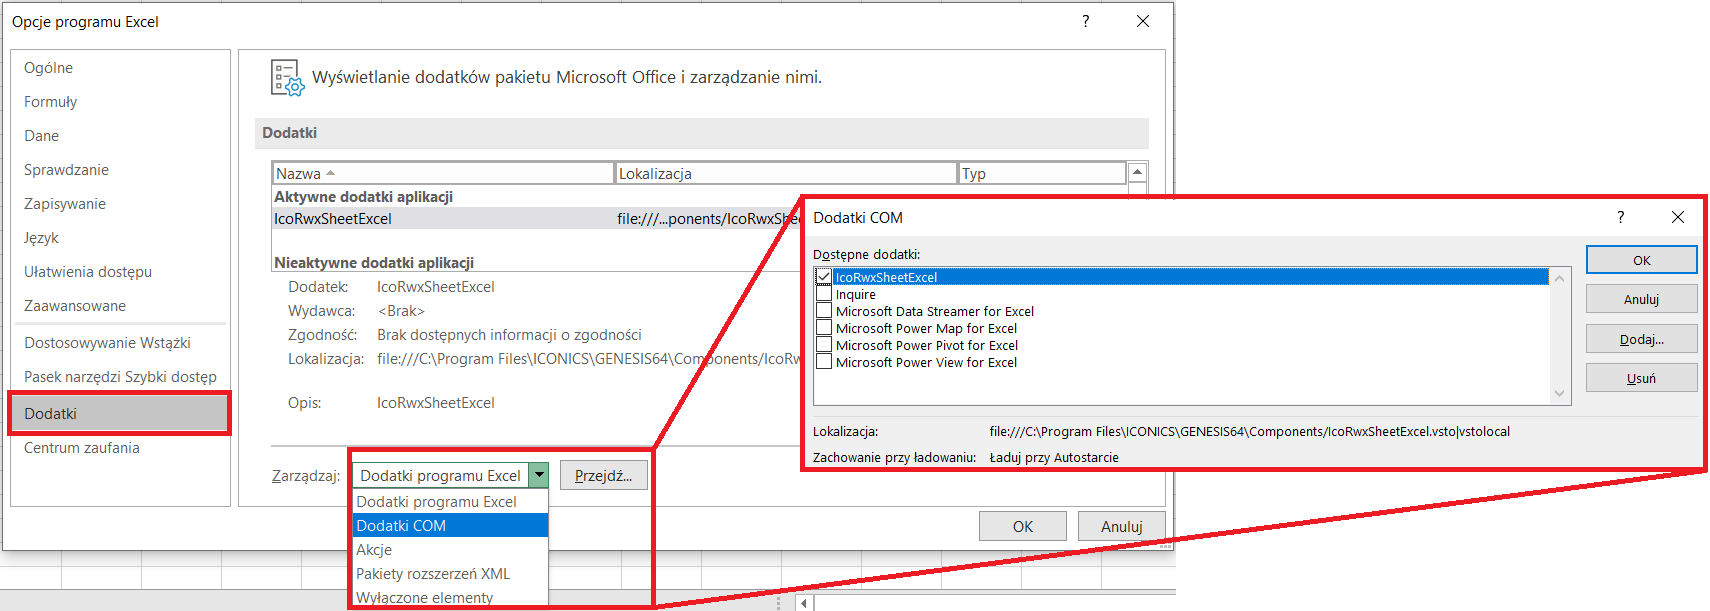
Task: Open Centrum zaufania category
Action: tap(82, 448)
